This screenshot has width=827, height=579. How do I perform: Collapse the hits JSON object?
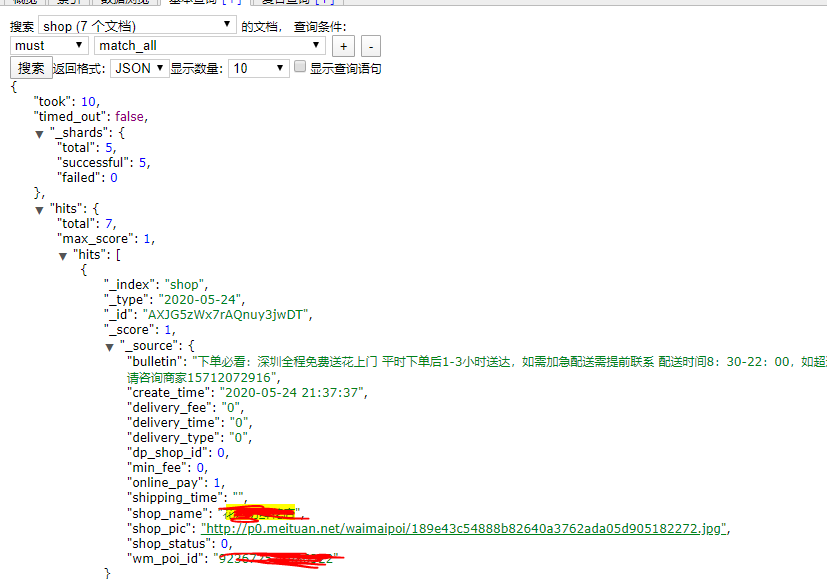[x=40, y=208]
